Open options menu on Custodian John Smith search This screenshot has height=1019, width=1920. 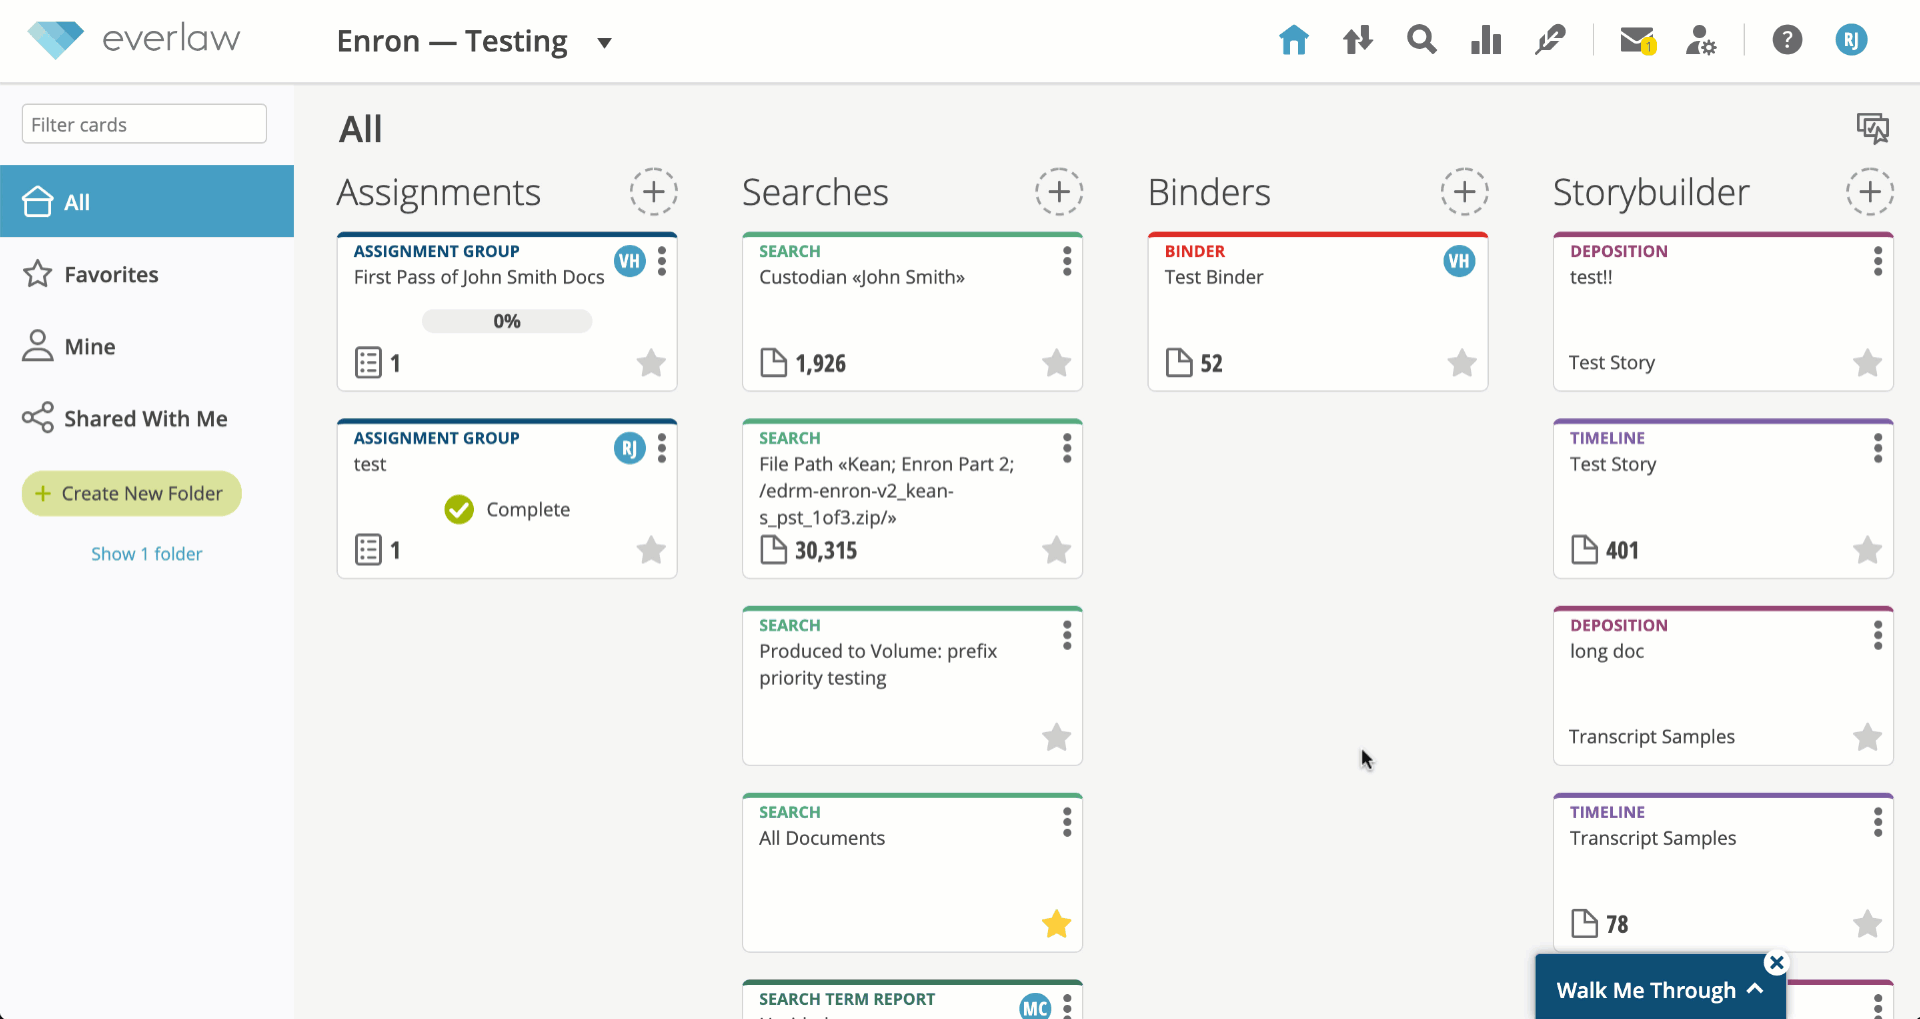(x=1067, y=261)
